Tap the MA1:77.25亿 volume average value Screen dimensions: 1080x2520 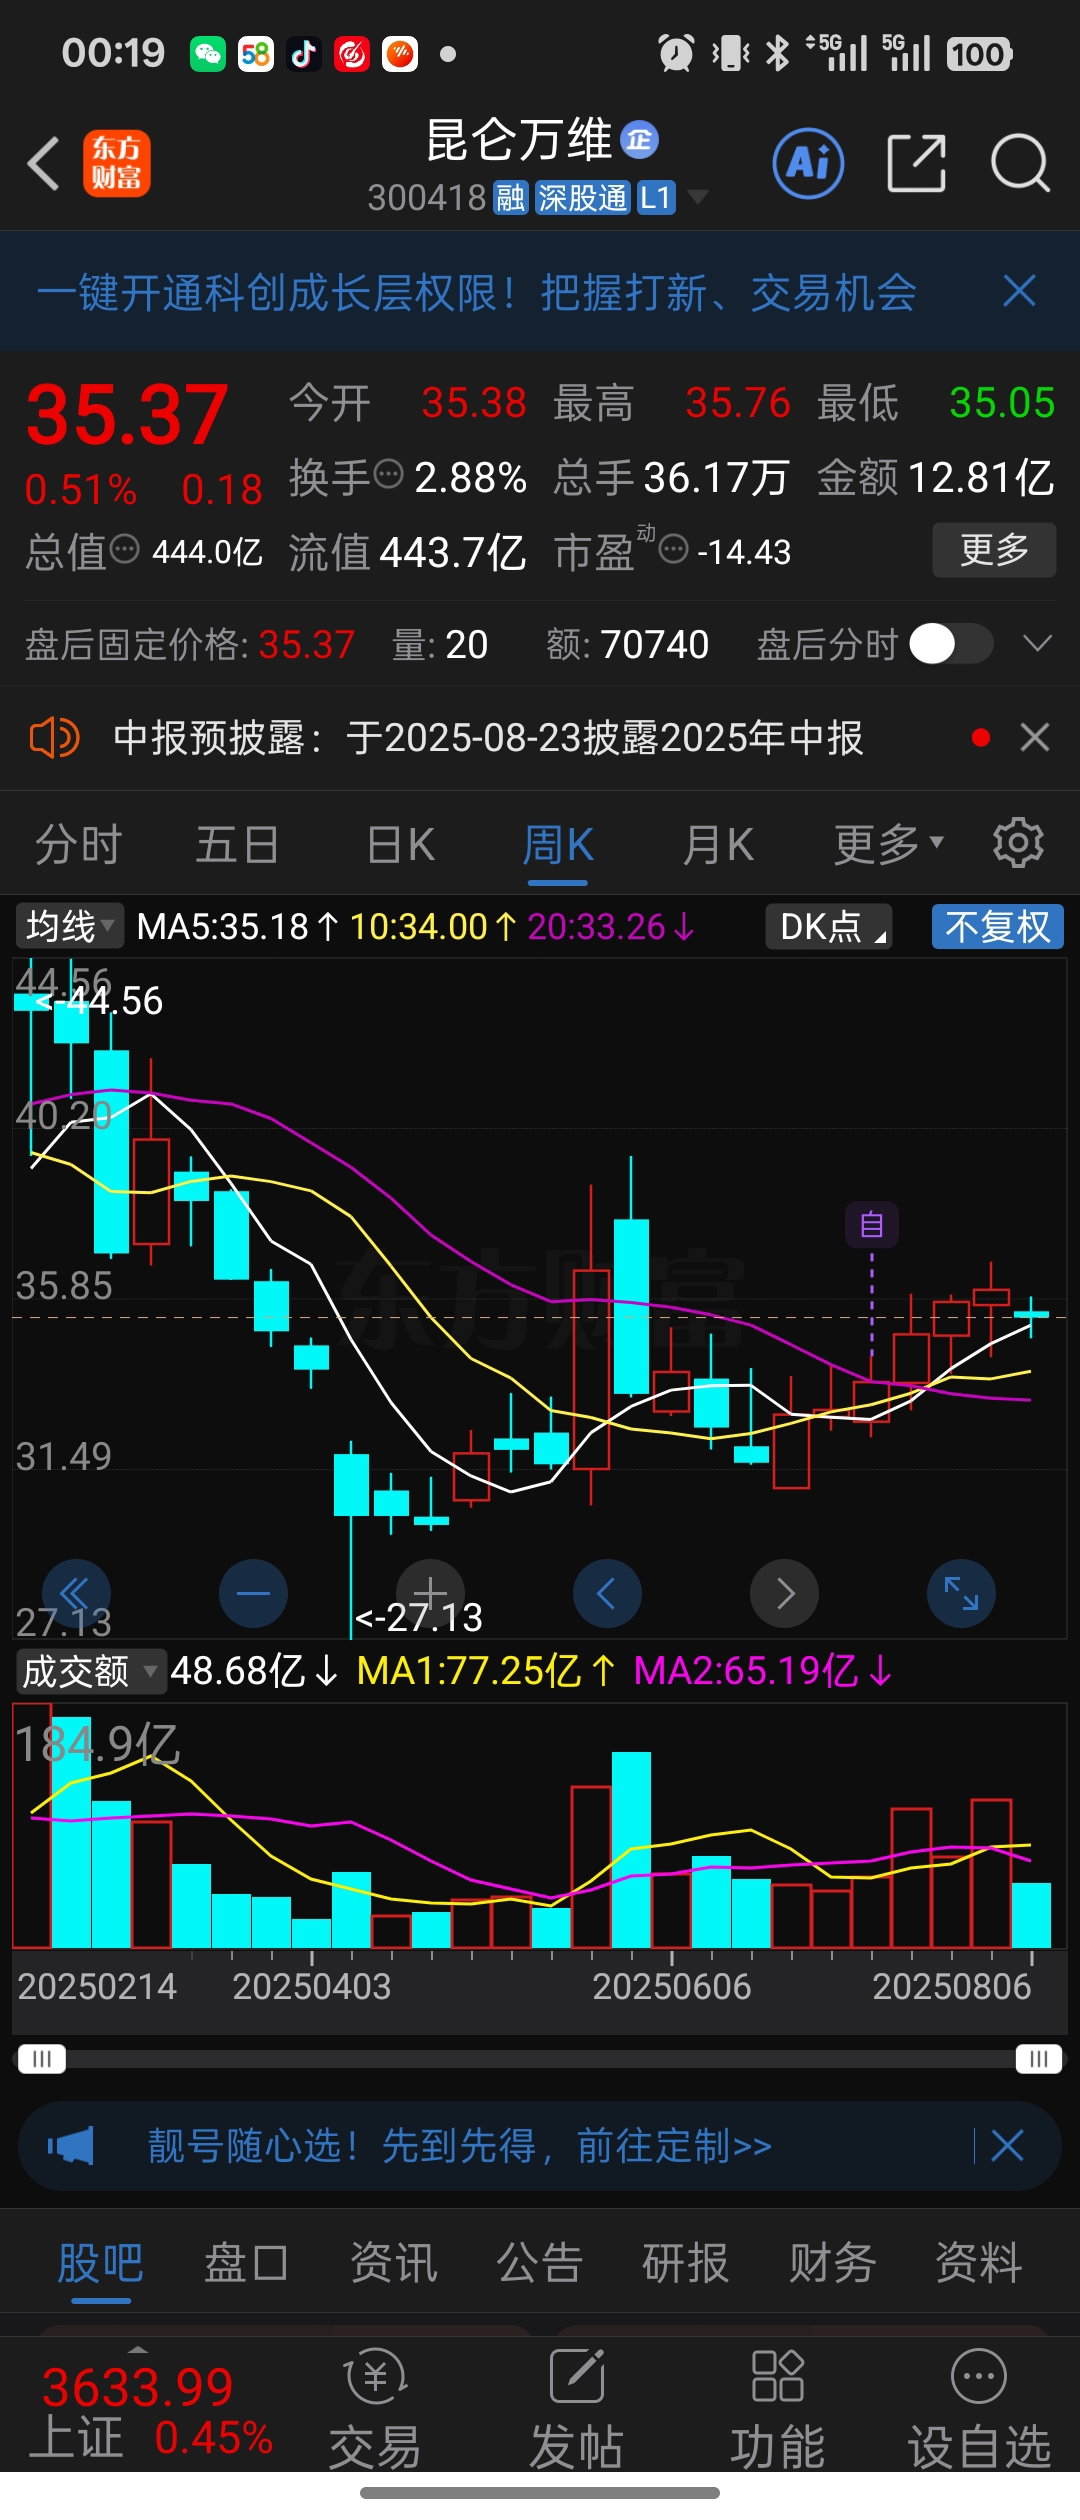486,1671
